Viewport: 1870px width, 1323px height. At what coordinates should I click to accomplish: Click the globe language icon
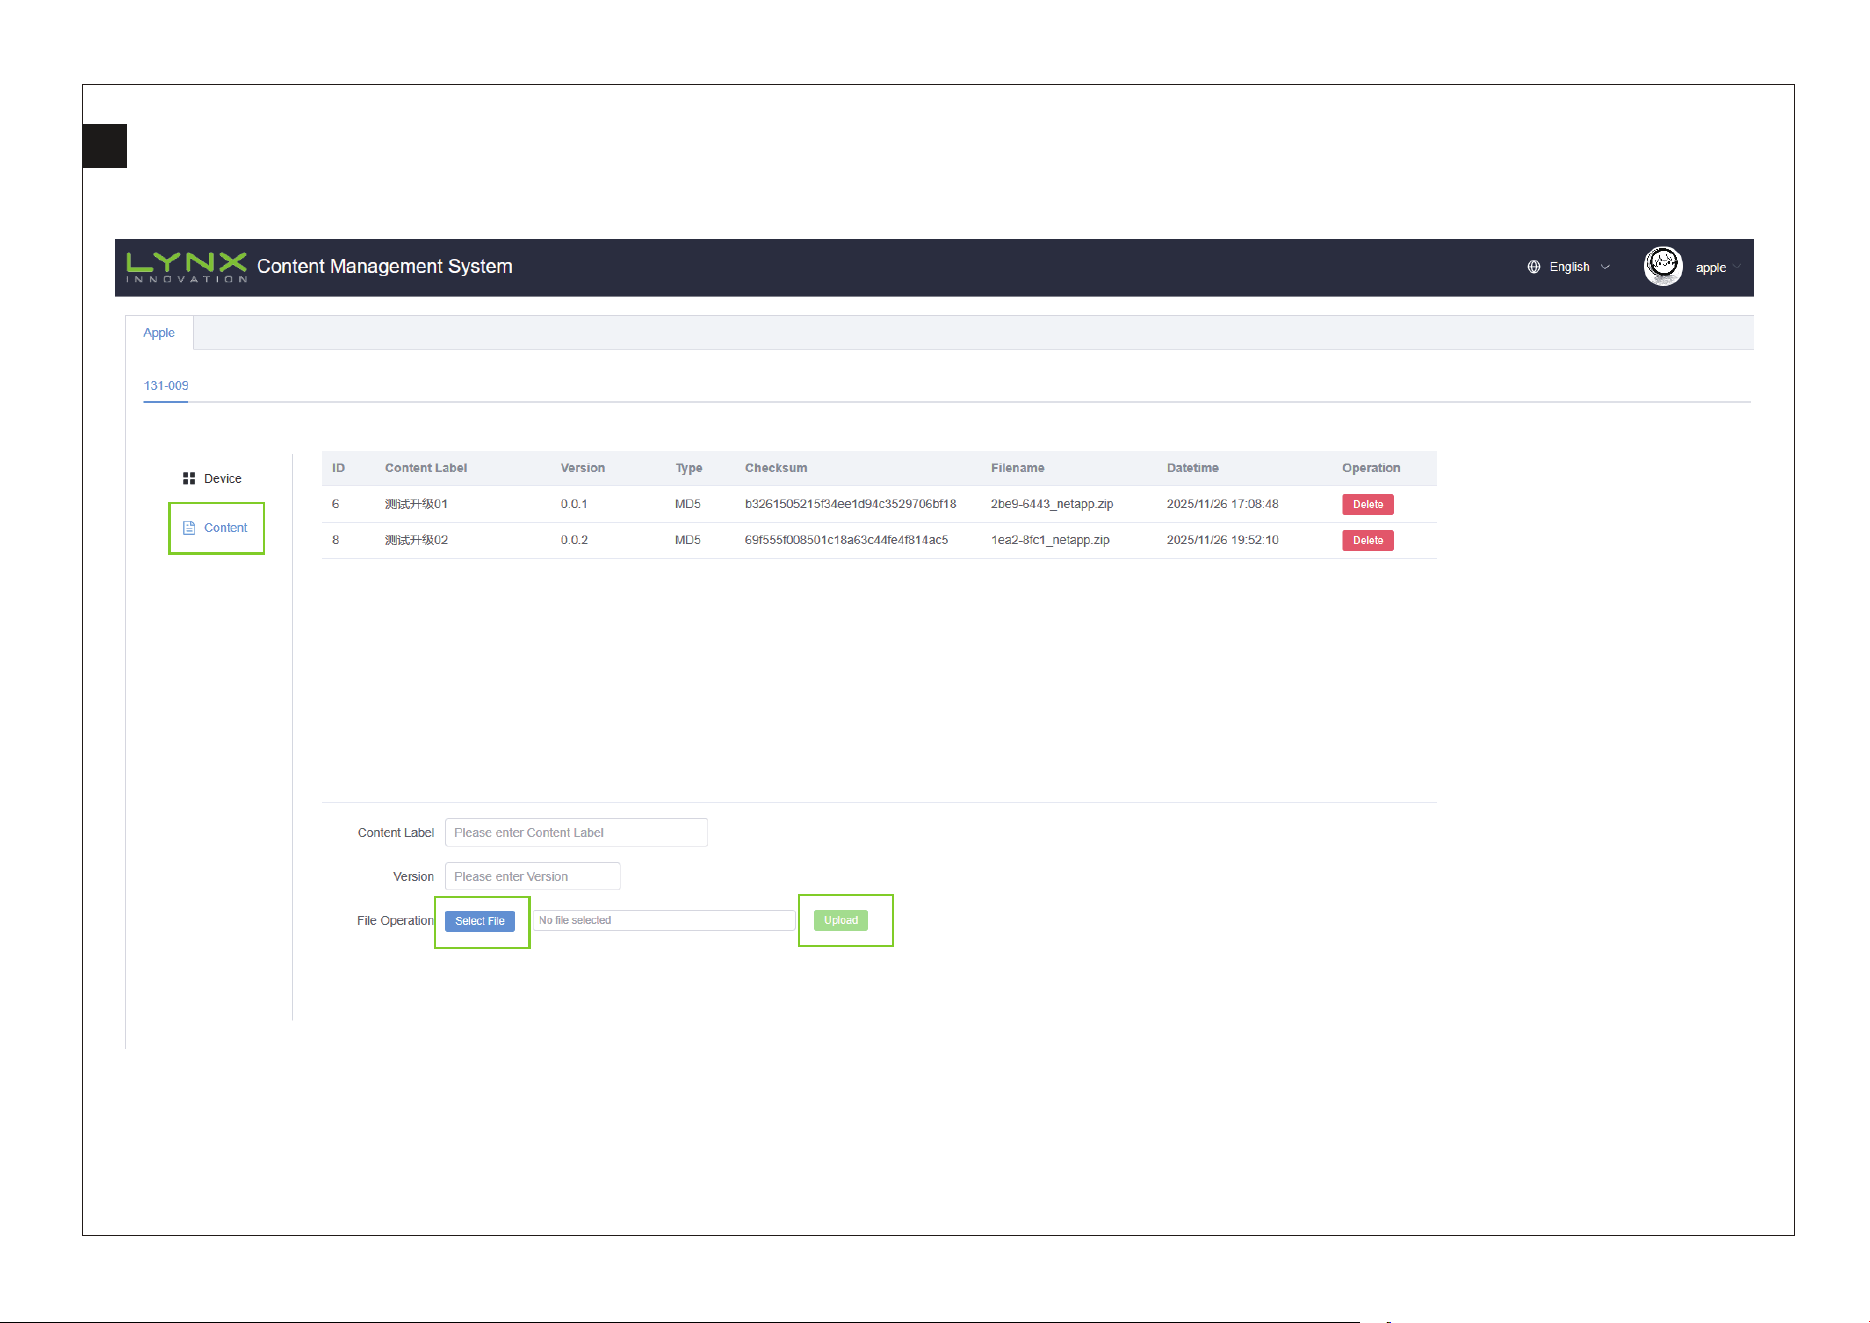(1534, 267)
